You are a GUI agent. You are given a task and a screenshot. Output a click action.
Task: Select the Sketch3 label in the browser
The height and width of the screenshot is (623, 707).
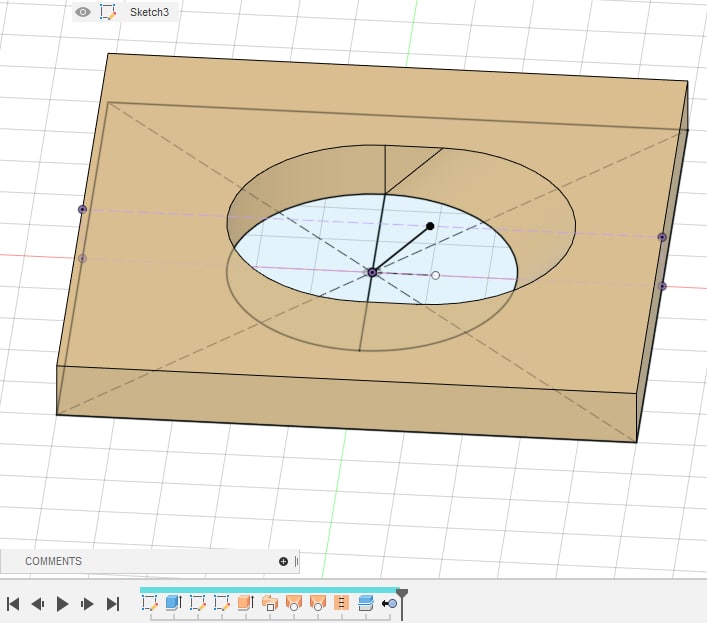click(x=149, y=12)
